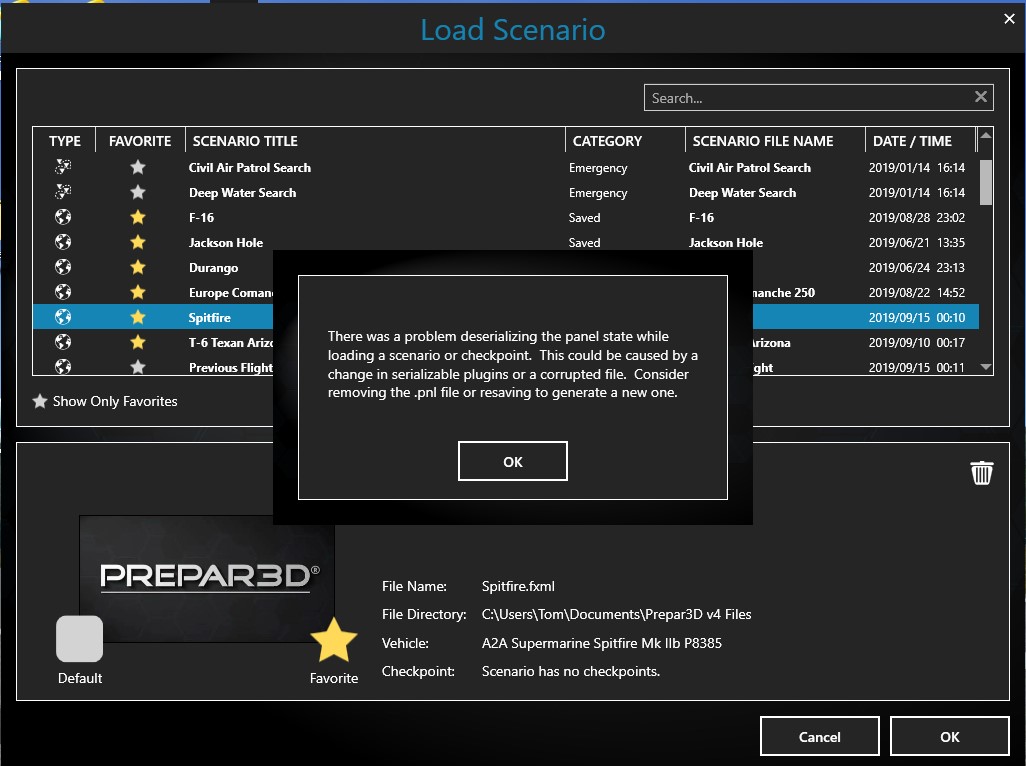This screenshot has height=766, width=1026.
Task: Unfavorite the F-16 scenario star
Action: point(137,217)
